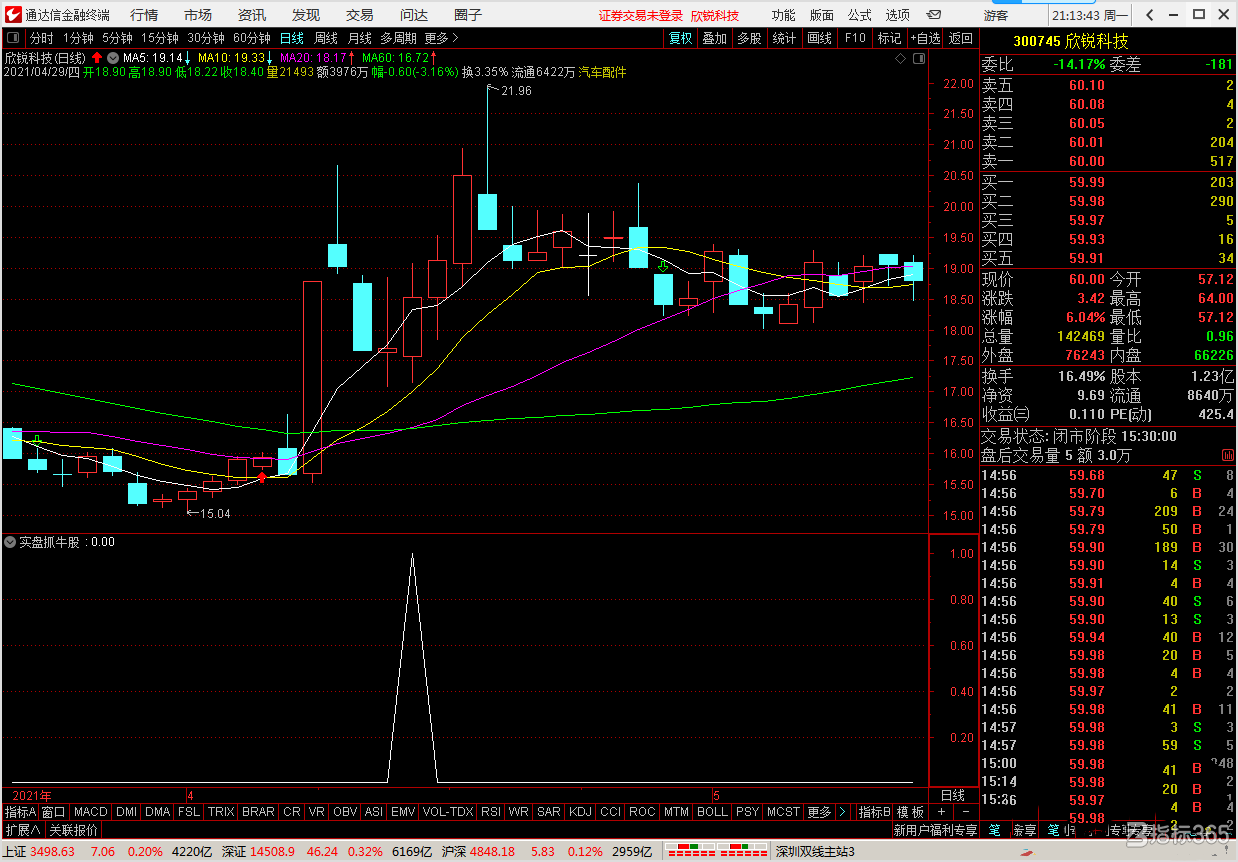Click the 证券交易未登录 login link

[x=641, y=15]
